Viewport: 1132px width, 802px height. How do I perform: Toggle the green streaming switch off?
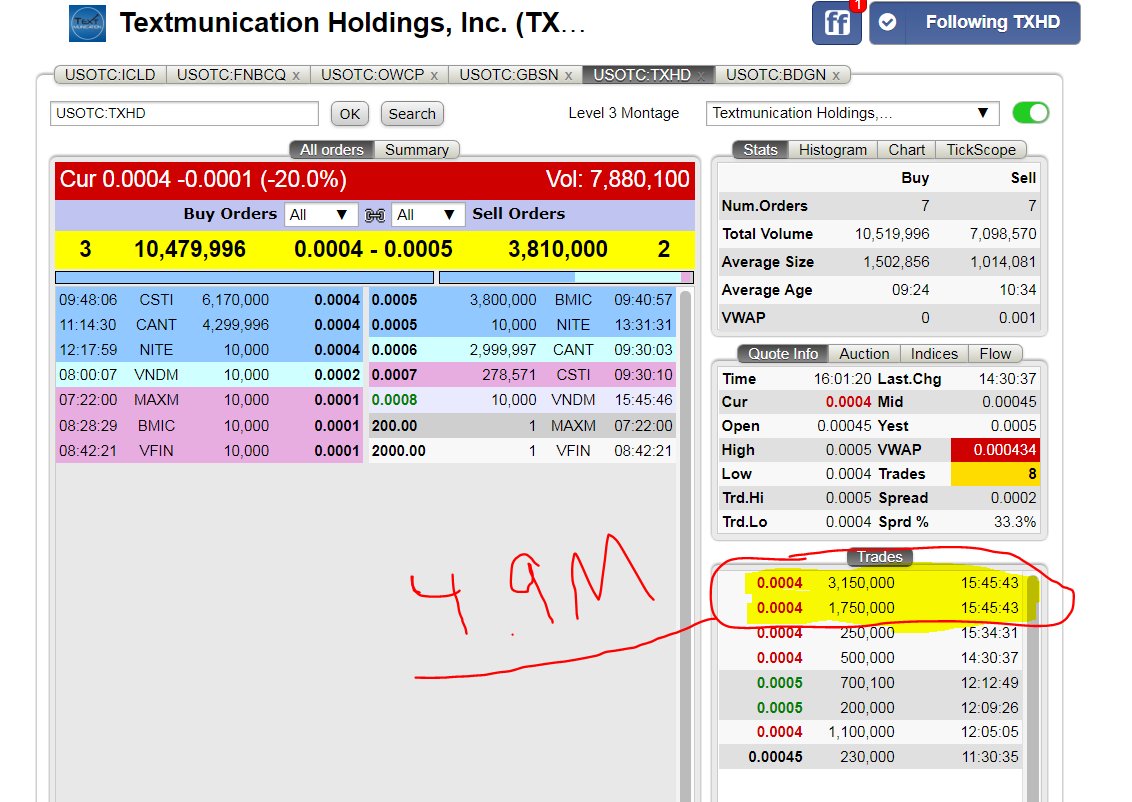click(1030, 113)
